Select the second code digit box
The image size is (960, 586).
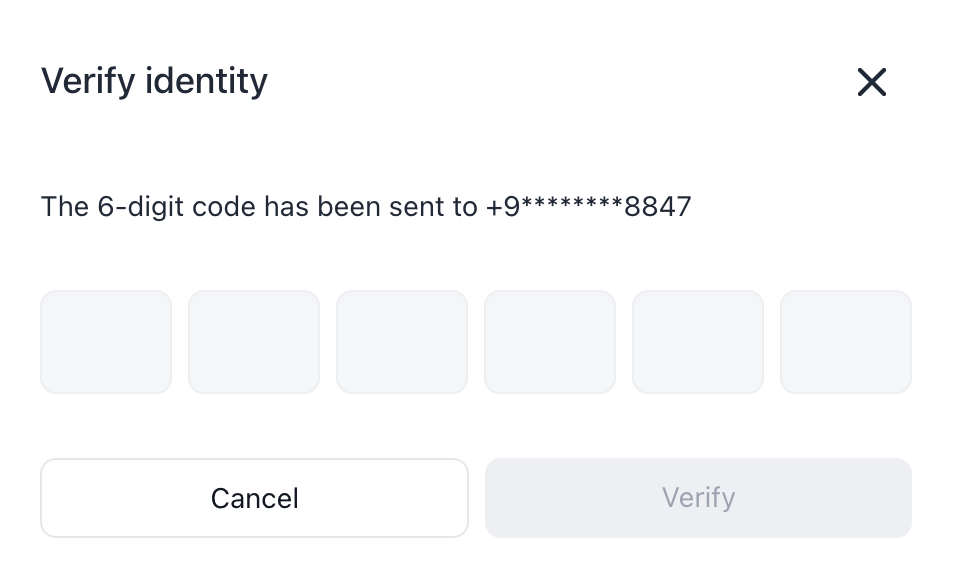254,342
